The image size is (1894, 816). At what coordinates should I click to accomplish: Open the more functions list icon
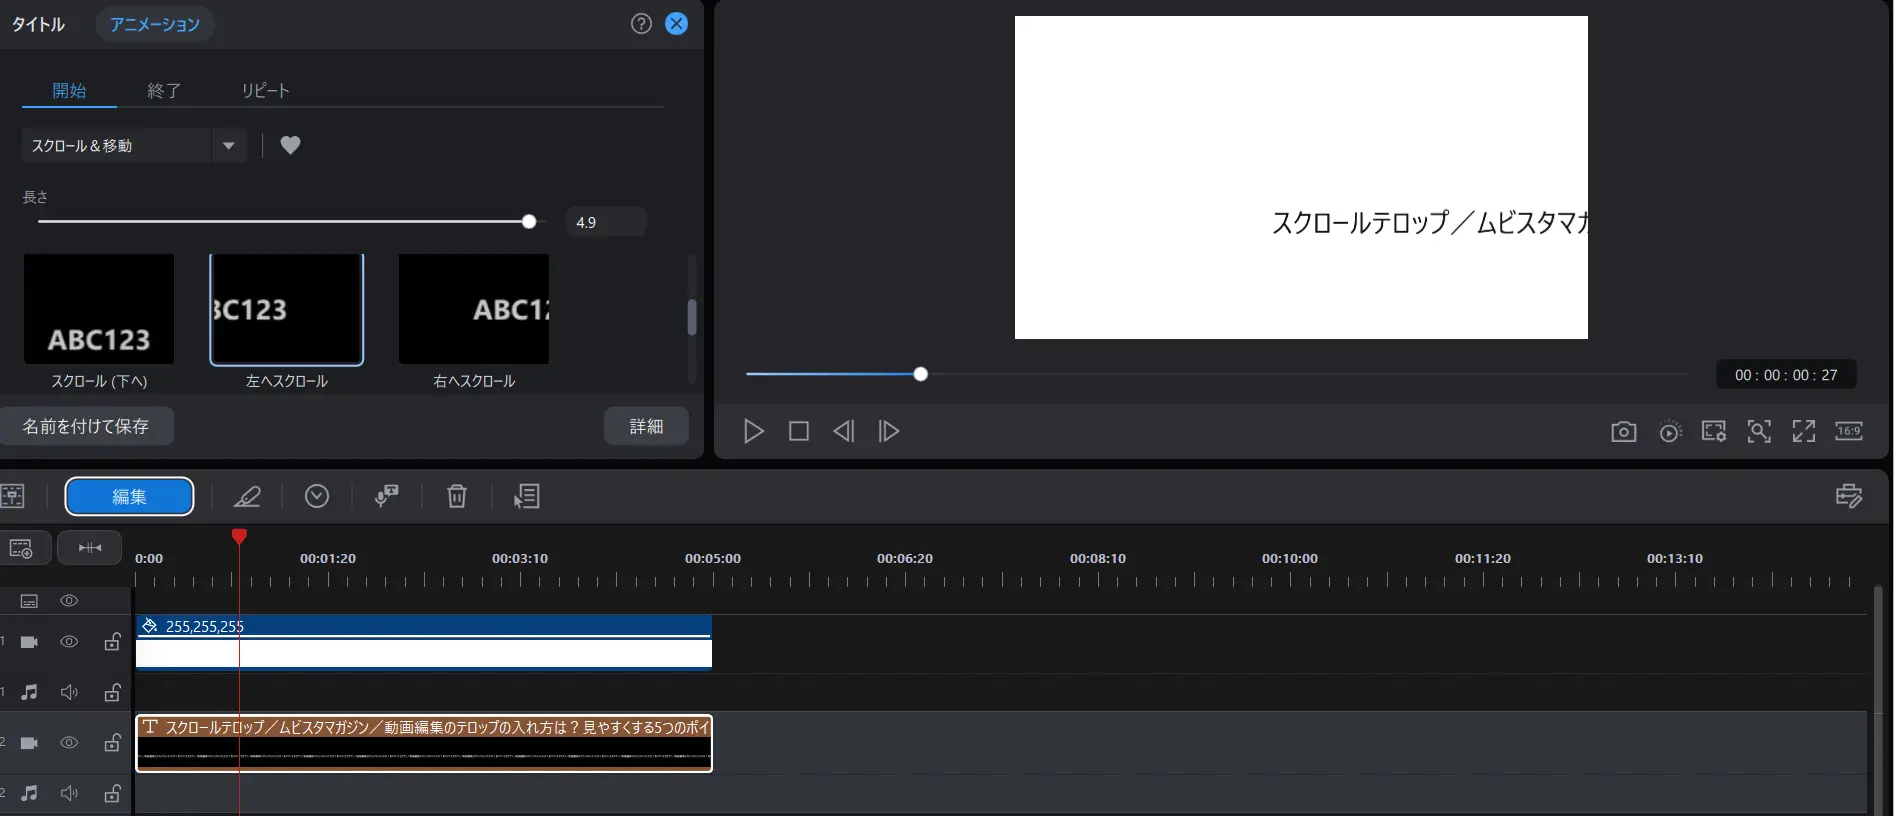click(527, 496)
